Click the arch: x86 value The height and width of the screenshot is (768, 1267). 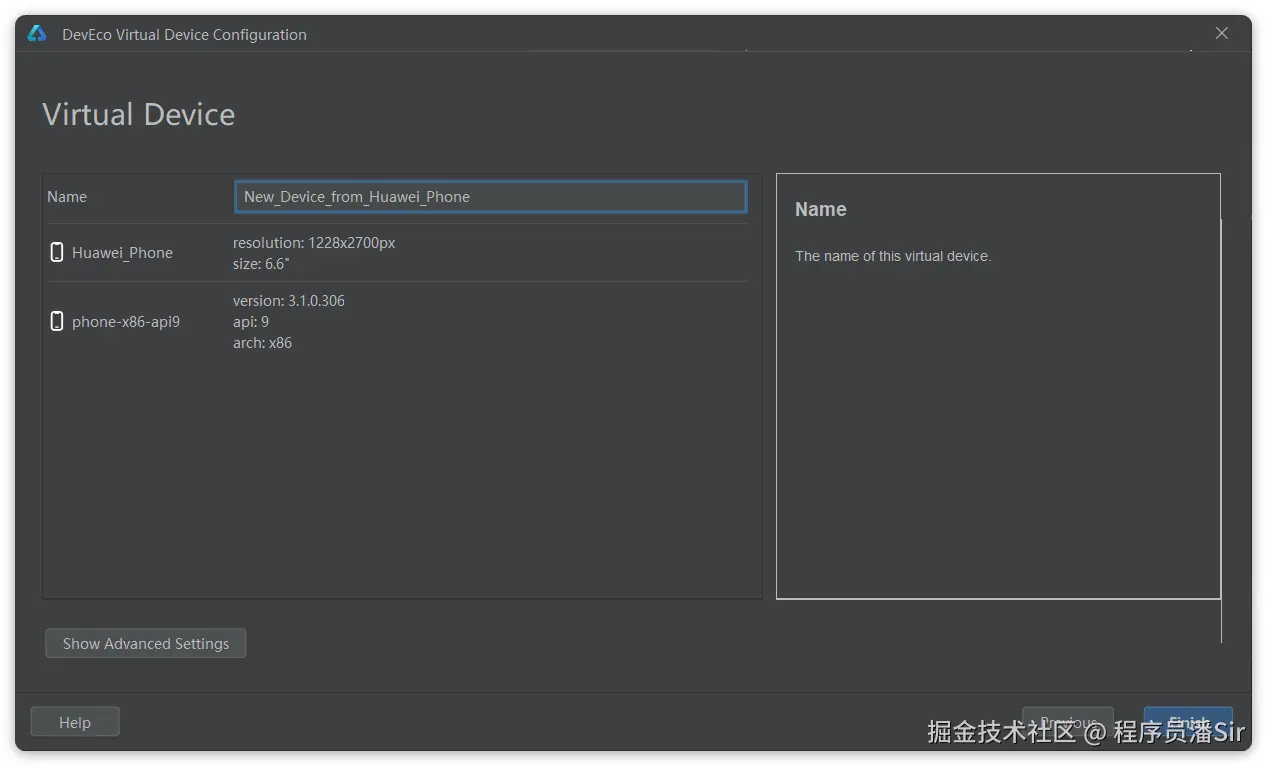(x=263, y=343)
